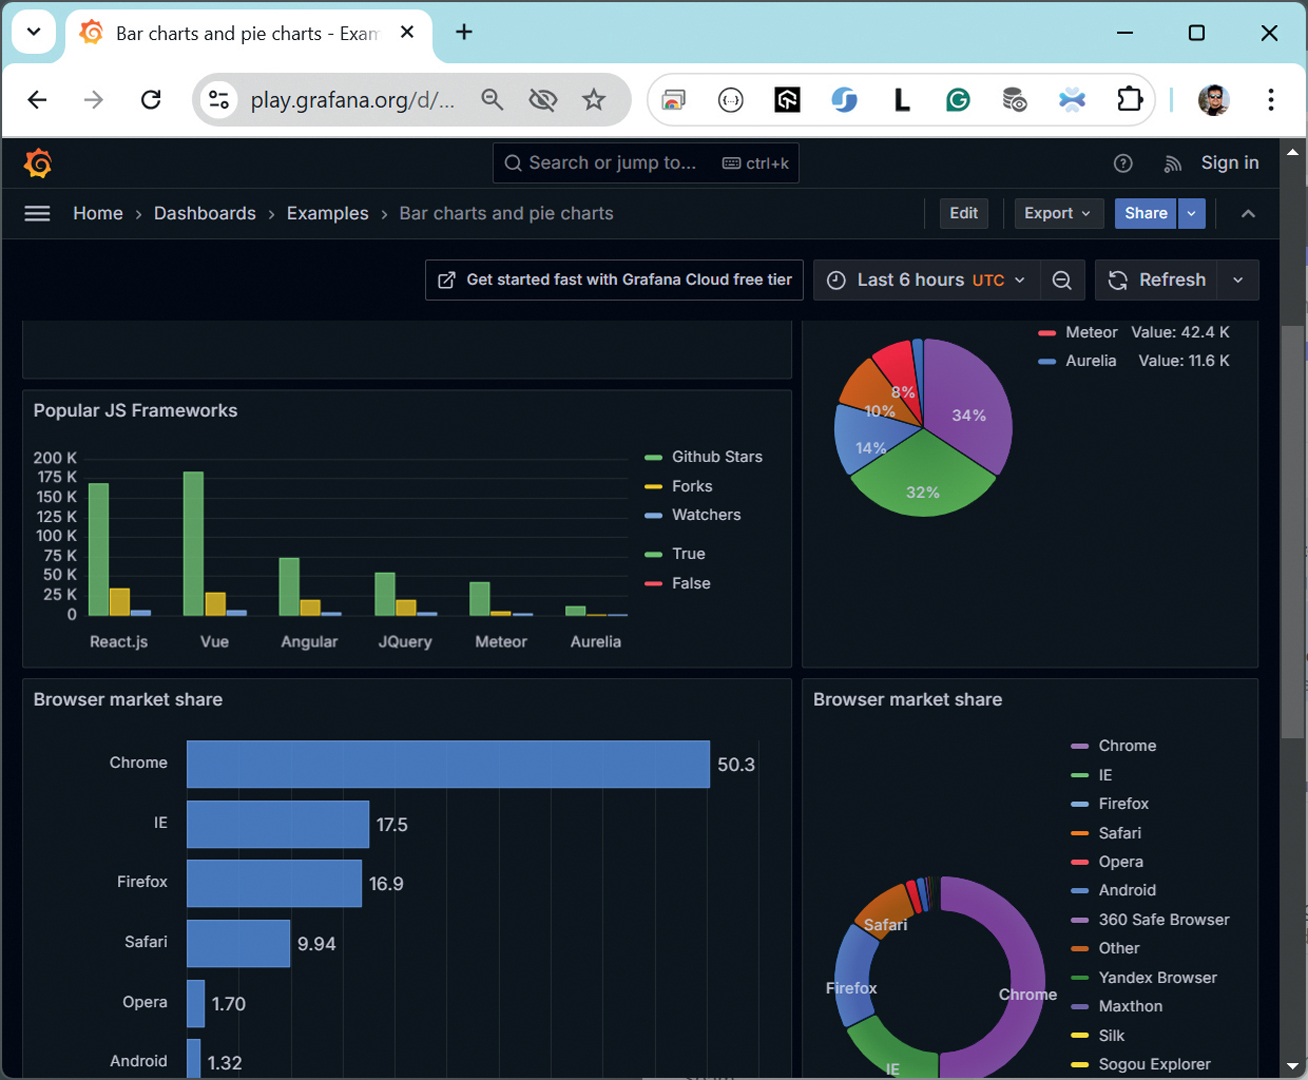Open the Chrome extensions puzzle icon

point(1129,100)
